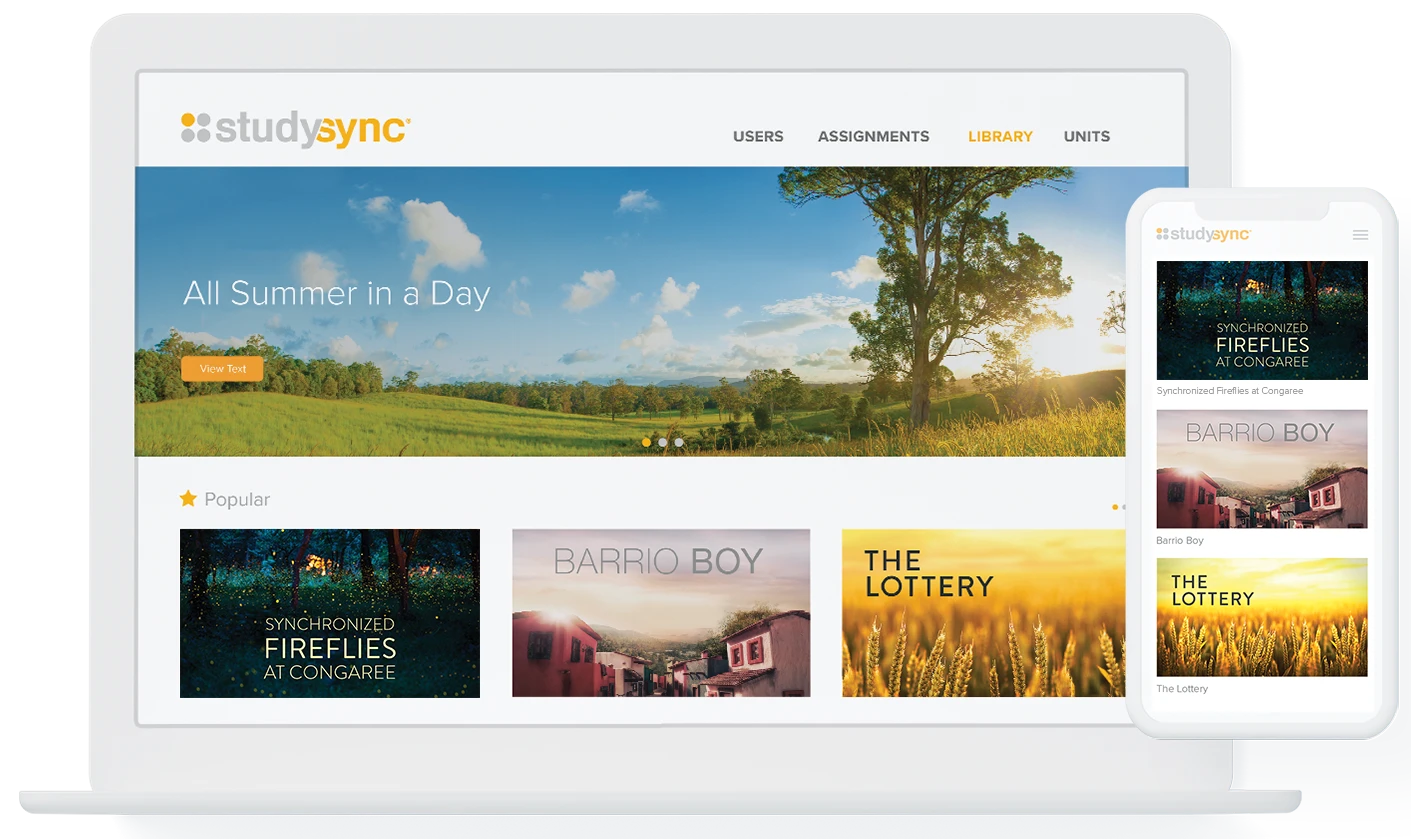Click the StudySync logo on the phone
Image resolution: width=1411 pixels, height=839 pixels.
[x=1204, y=234]
